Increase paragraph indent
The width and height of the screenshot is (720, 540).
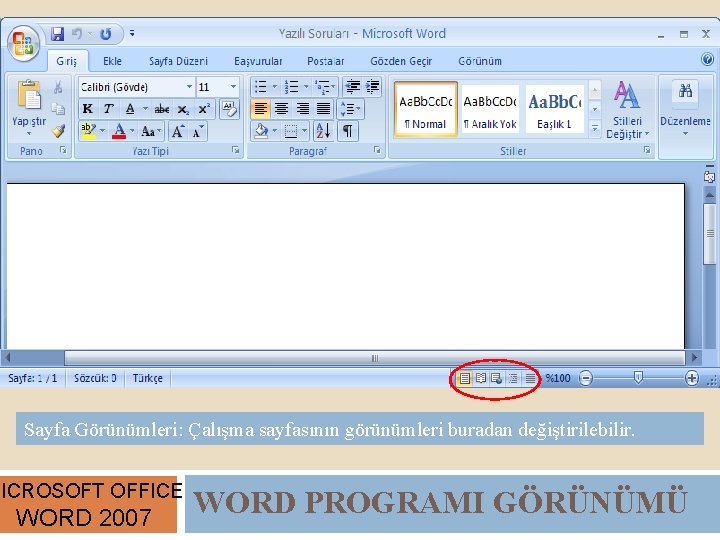pos(372,86)
